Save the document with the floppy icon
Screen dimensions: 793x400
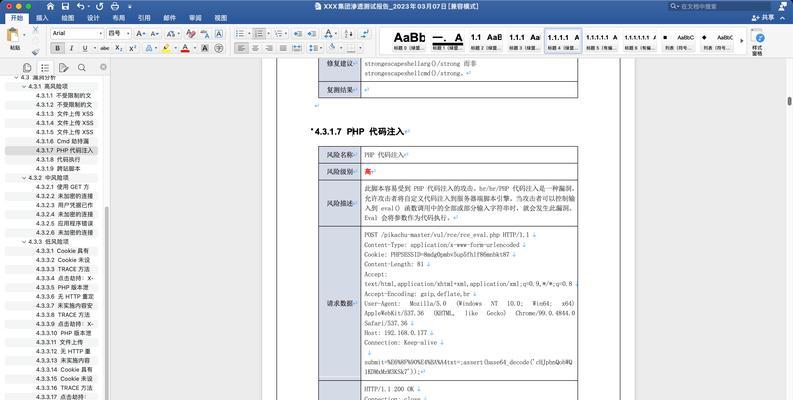point(65,7)
